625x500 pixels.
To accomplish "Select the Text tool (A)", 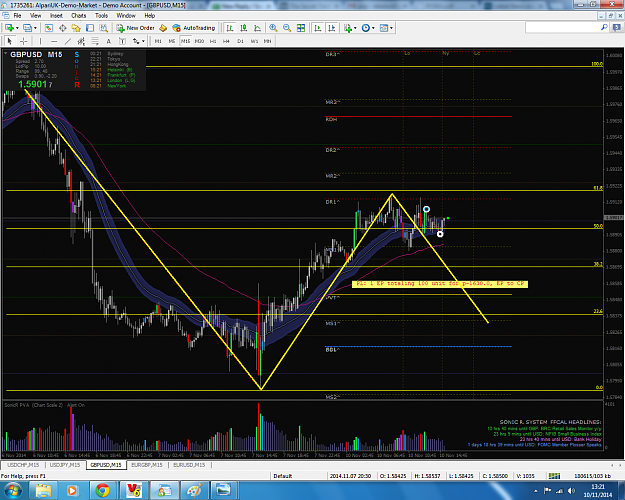I will tap(108, 41).
